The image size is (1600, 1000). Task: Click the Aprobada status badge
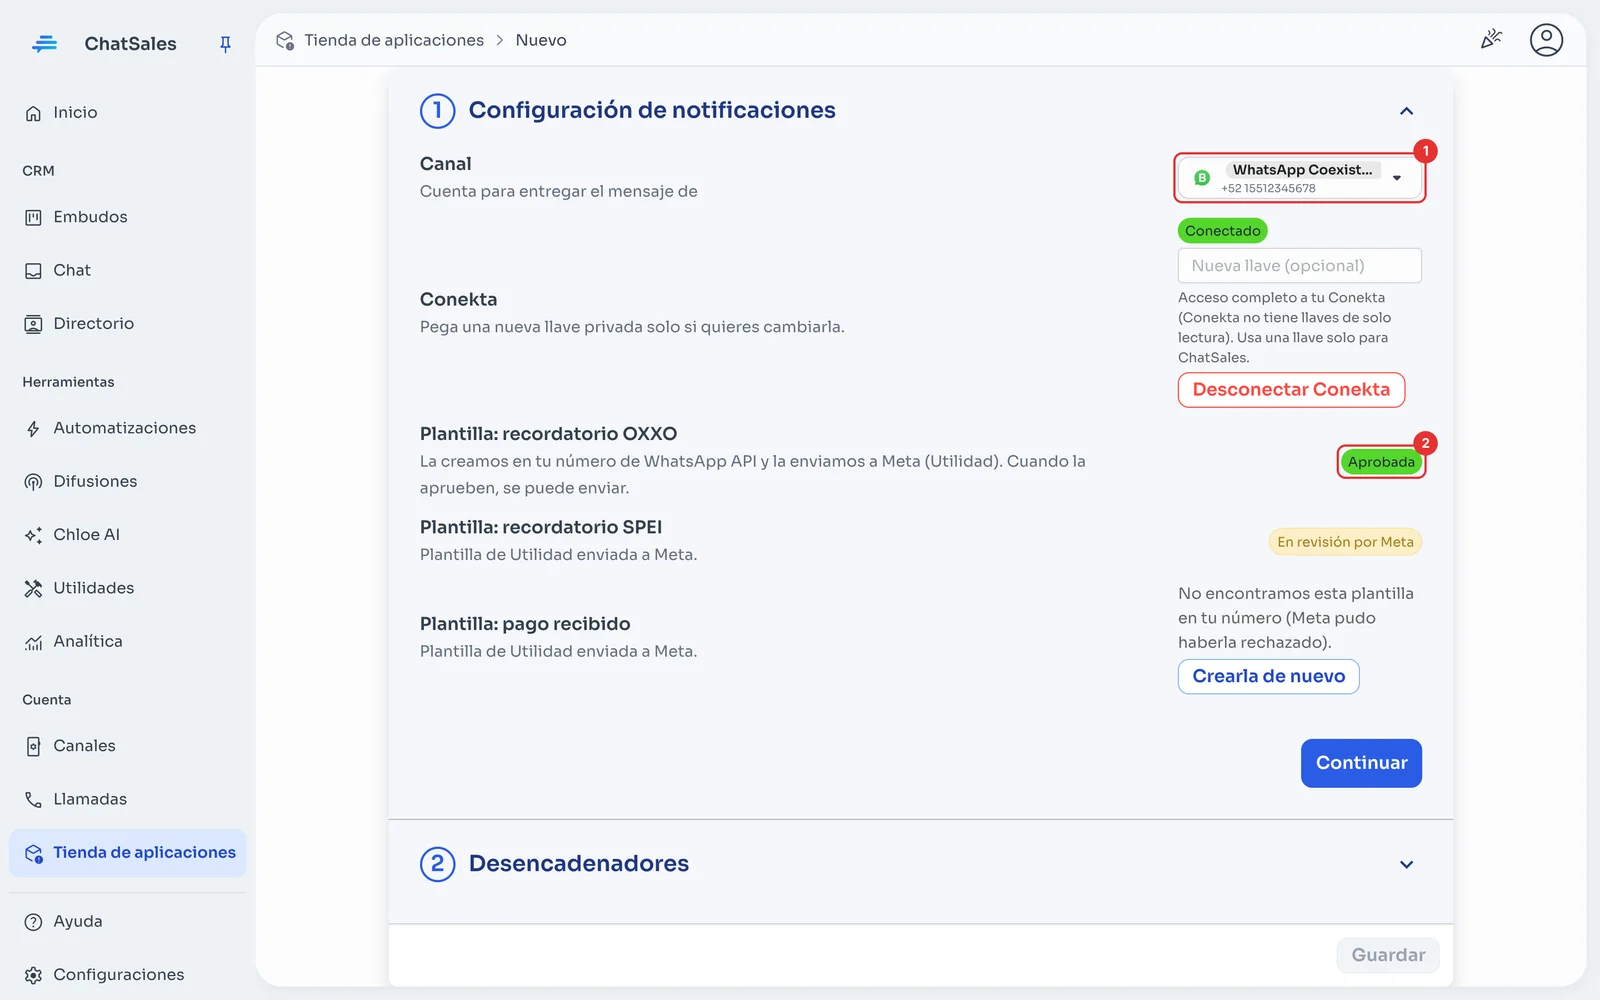1381,462
